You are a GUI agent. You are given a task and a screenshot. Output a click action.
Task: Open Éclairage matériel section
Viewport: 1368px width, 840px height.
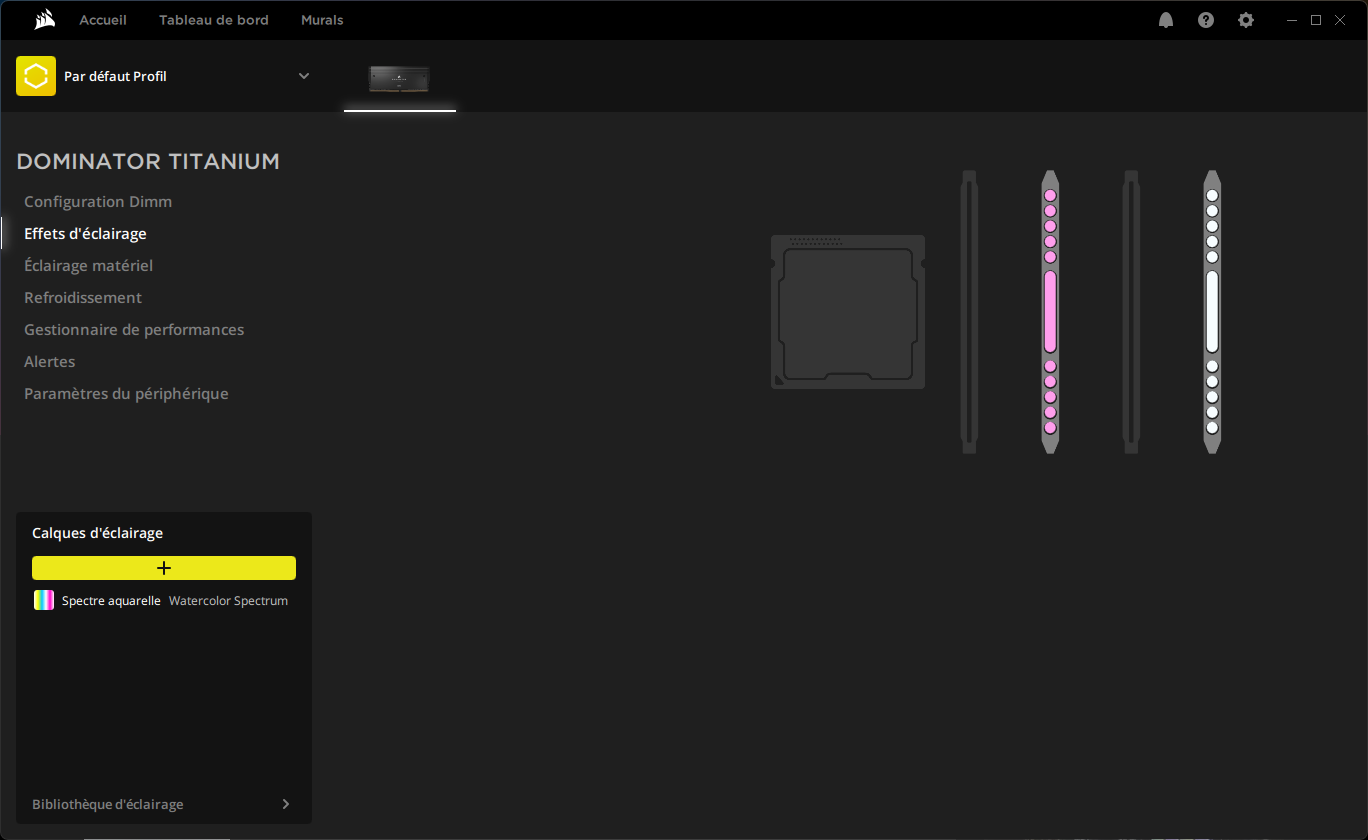click(88, 266)
